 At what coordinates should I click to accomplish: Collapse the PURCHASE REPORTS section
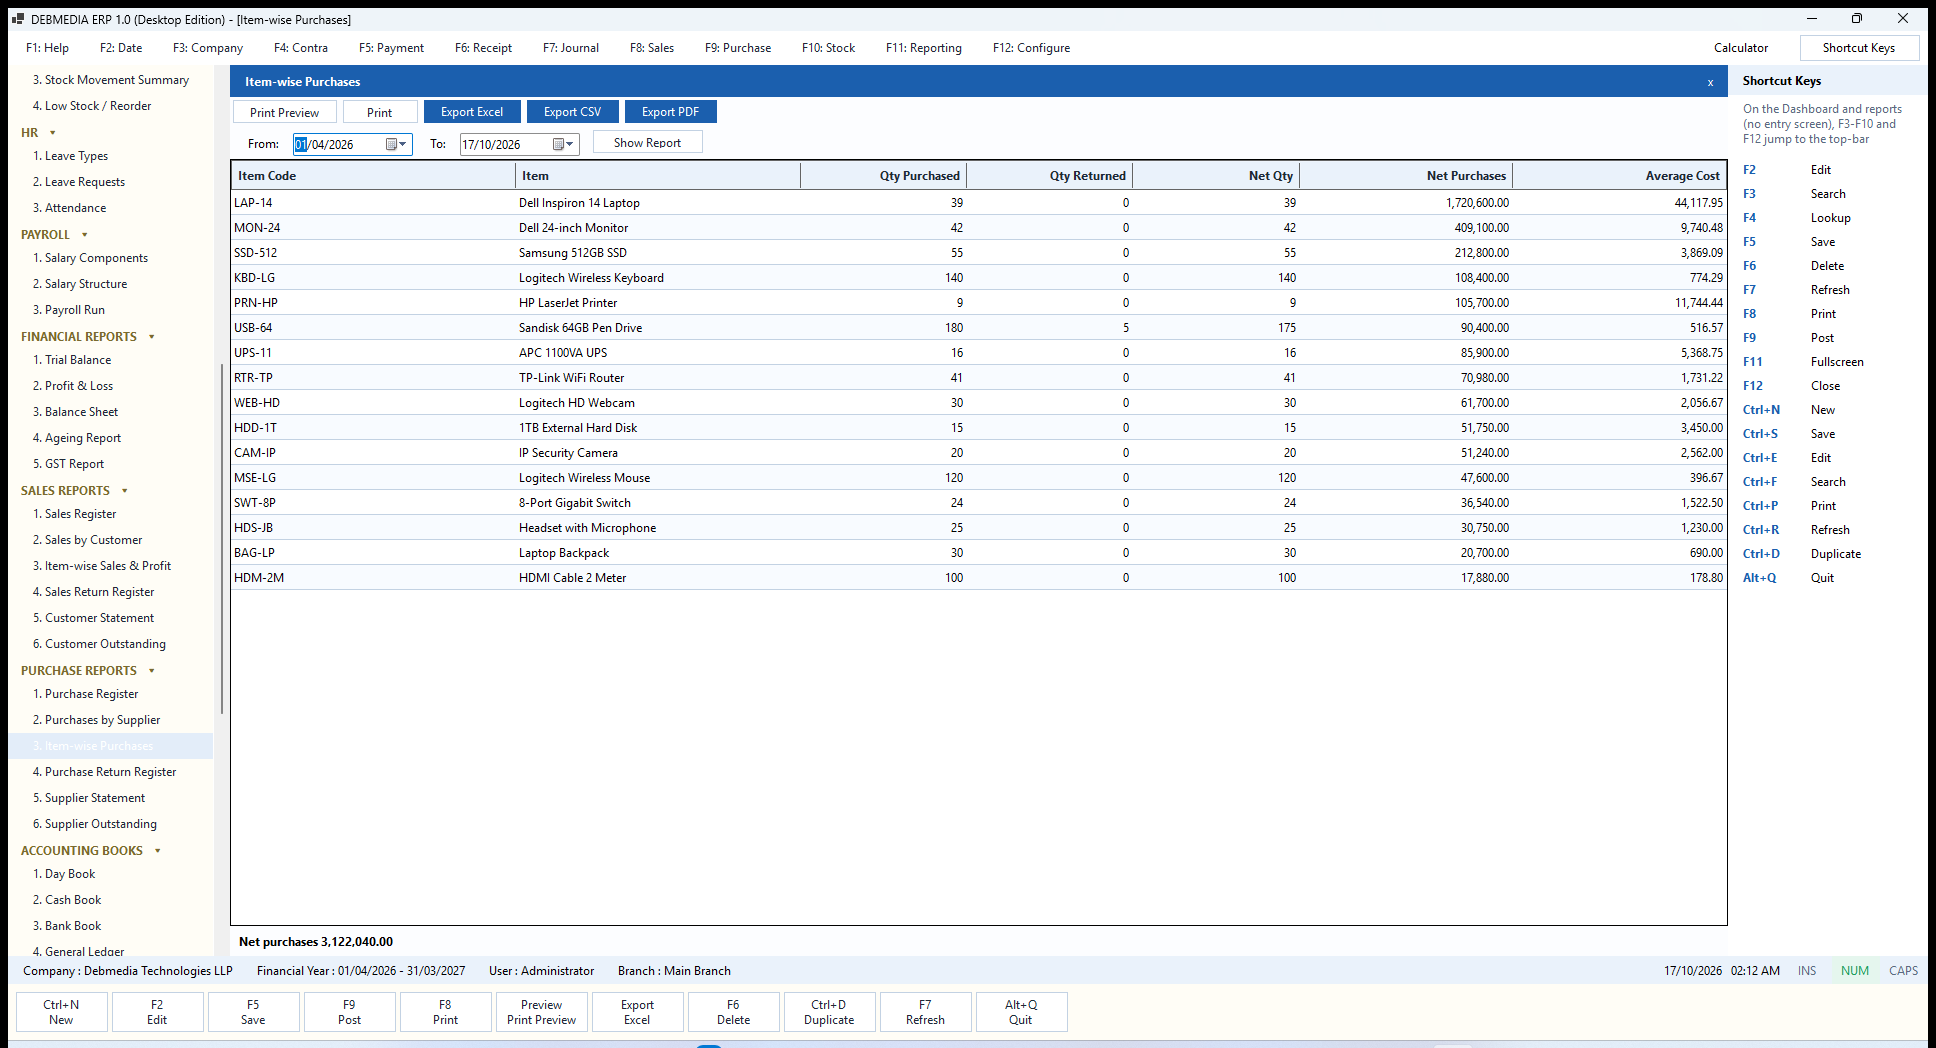click(x=152, y=671)
